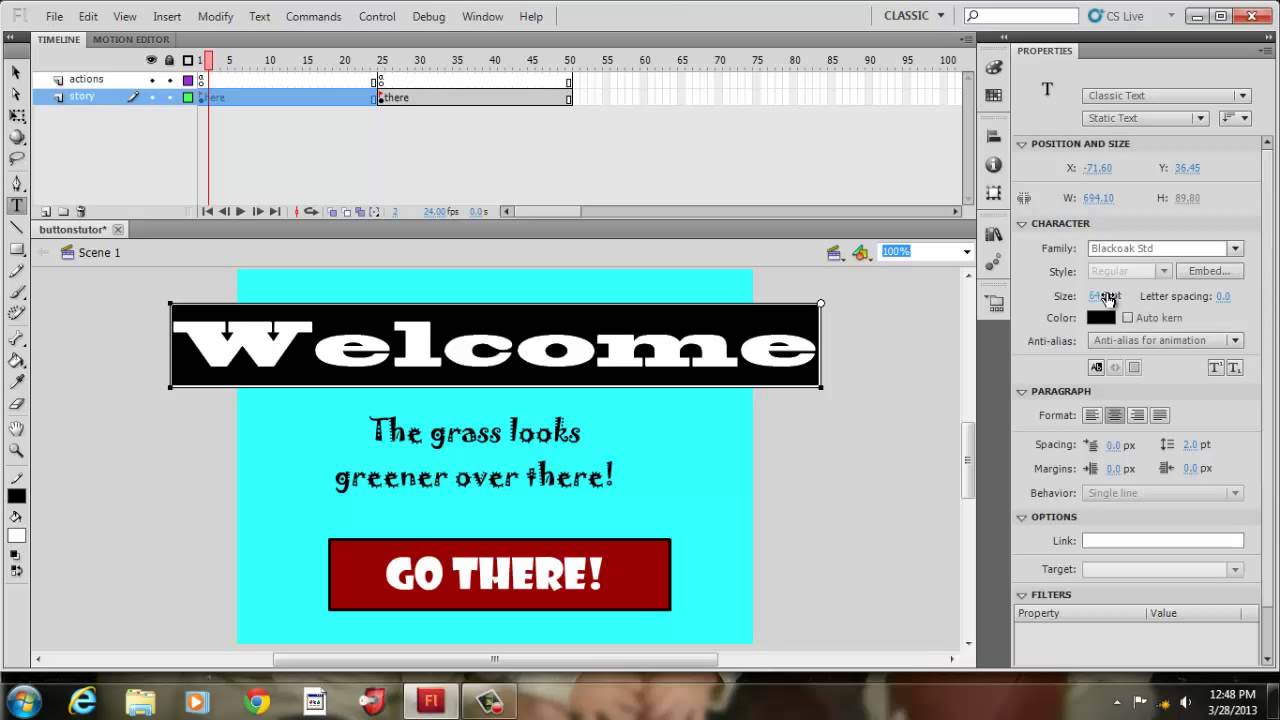The width and height of the screenshot is (1280, 720).
Task: Toggle purple outline square for actions layer
Action: 187,80
